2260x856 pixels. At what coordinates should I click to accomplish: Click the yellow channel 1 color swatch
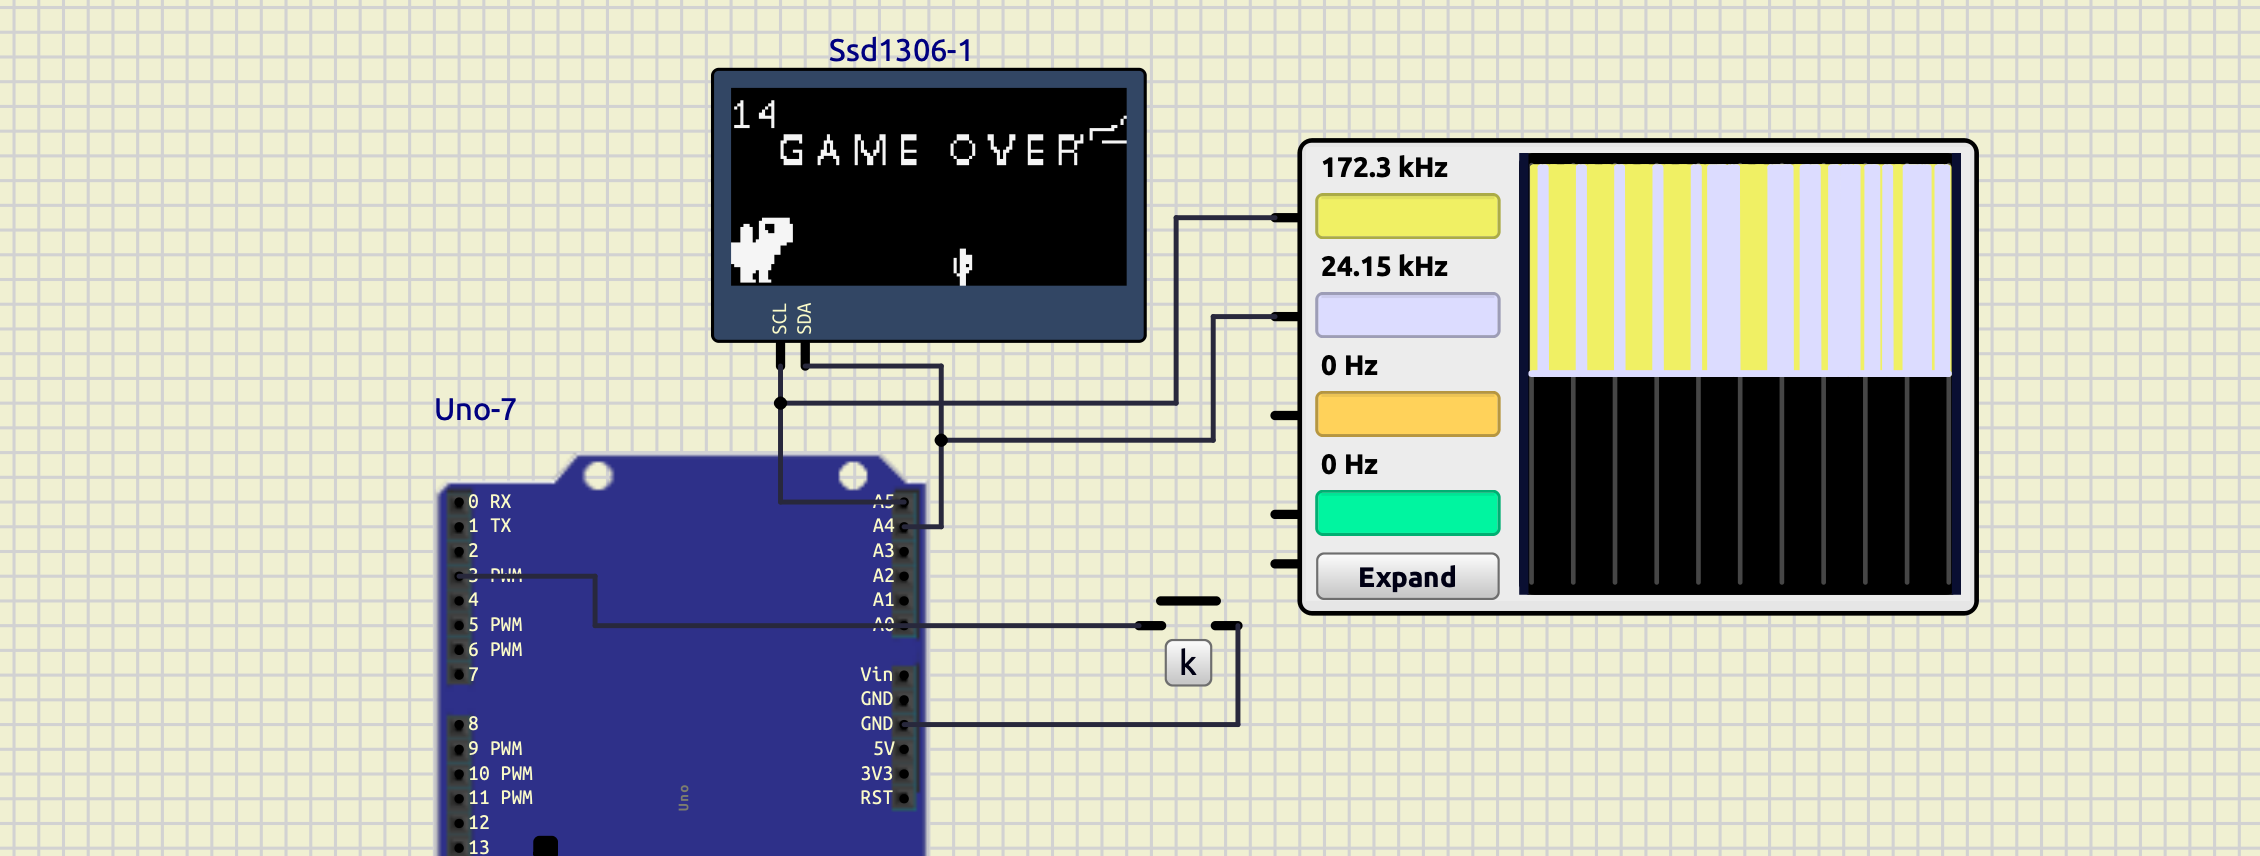(x=1407, y=216)
